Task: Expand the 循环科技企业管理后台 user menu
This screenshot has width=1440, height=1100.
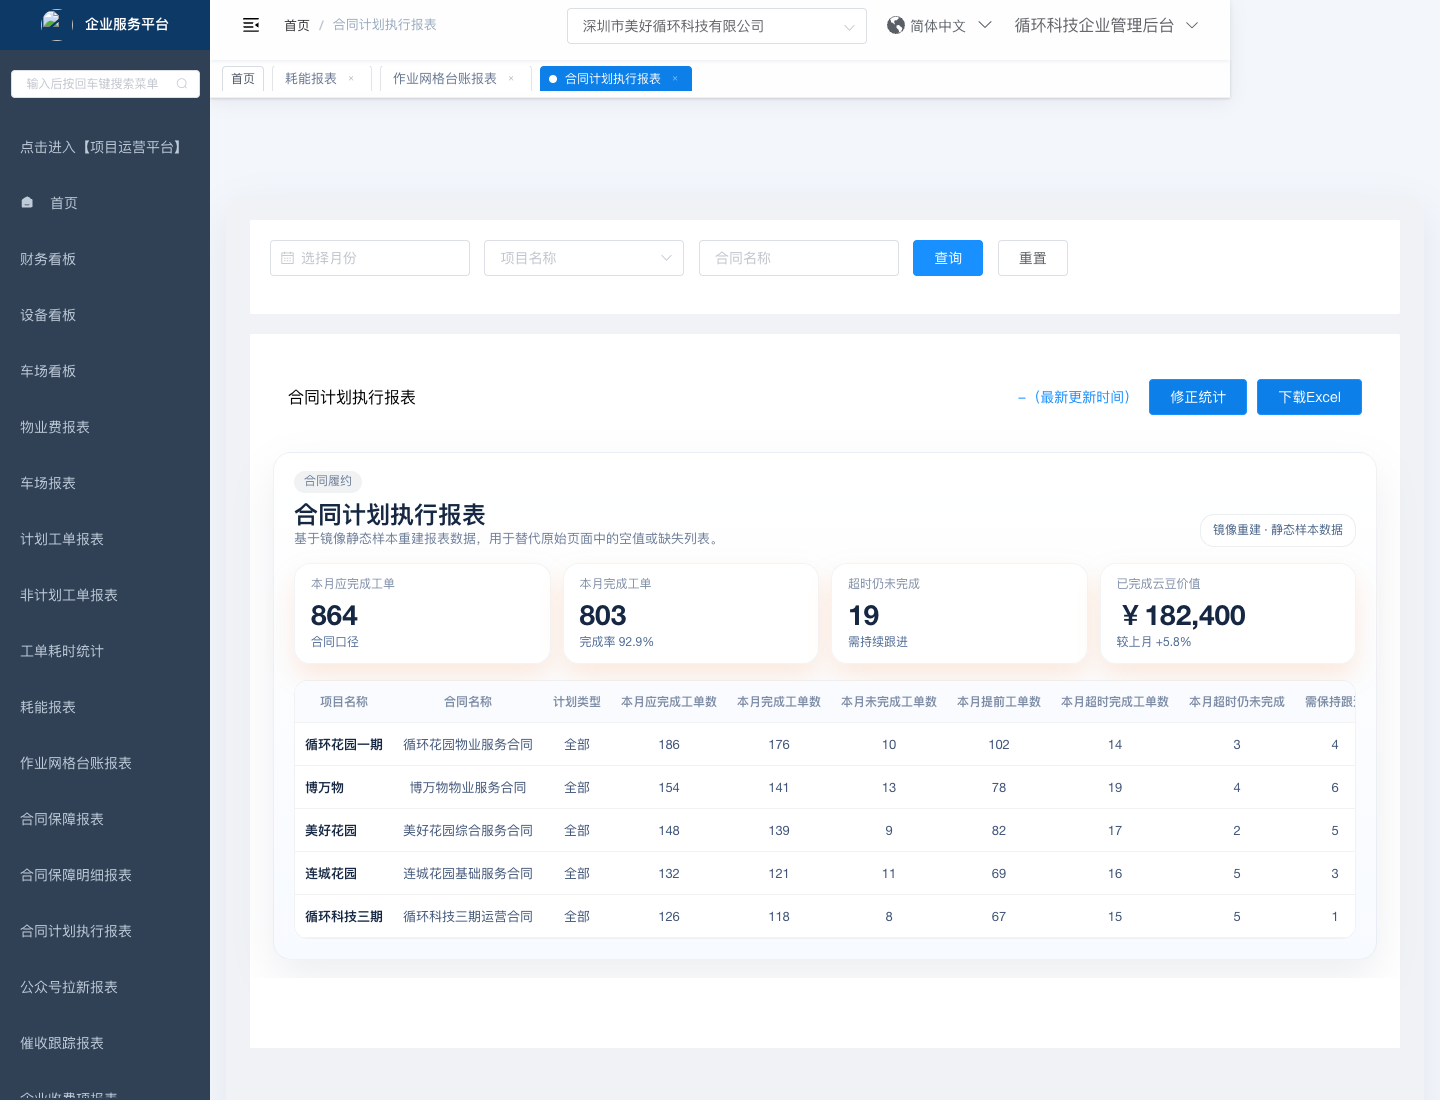Action: pos(1192,25)
